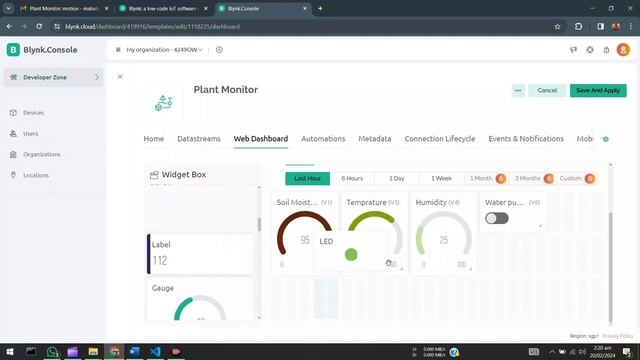Click the circular icon next to organization name
Image resolution: width=640 pixels, height=360 pixels.
(219, 50)
